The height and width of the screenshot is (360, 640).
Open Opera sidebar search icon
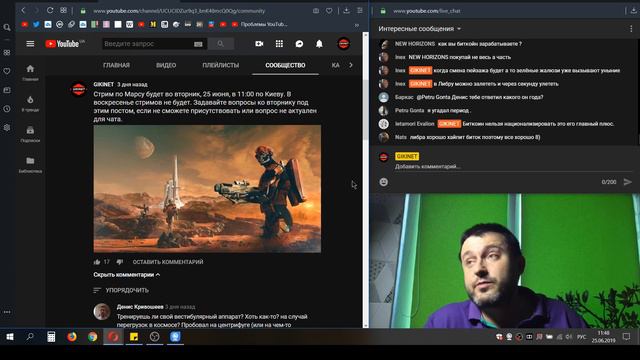click(7, 27)
